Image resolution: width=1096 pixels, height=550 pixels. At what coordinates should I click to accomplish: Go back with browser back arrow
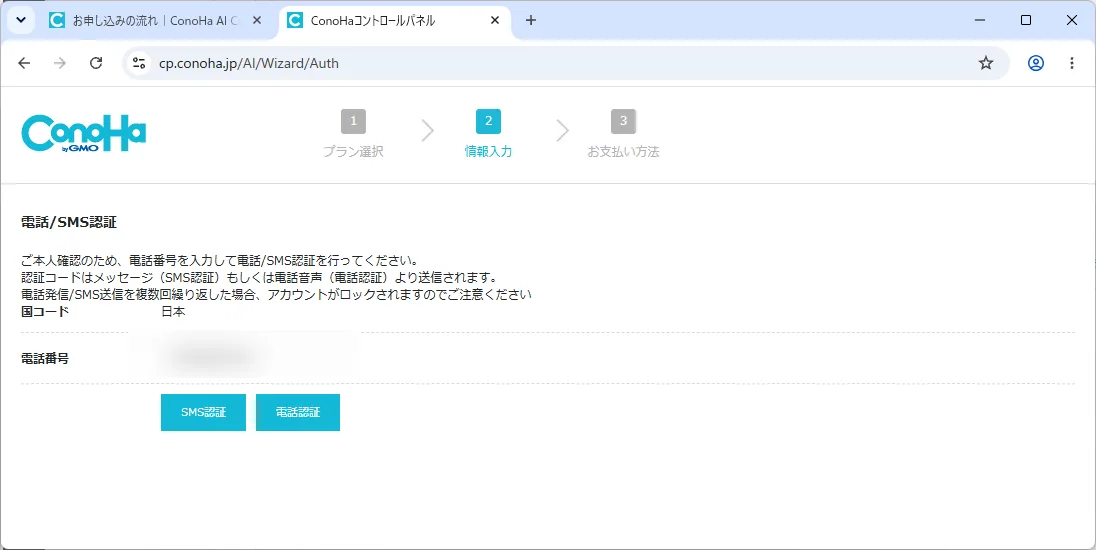pos(24,63)
